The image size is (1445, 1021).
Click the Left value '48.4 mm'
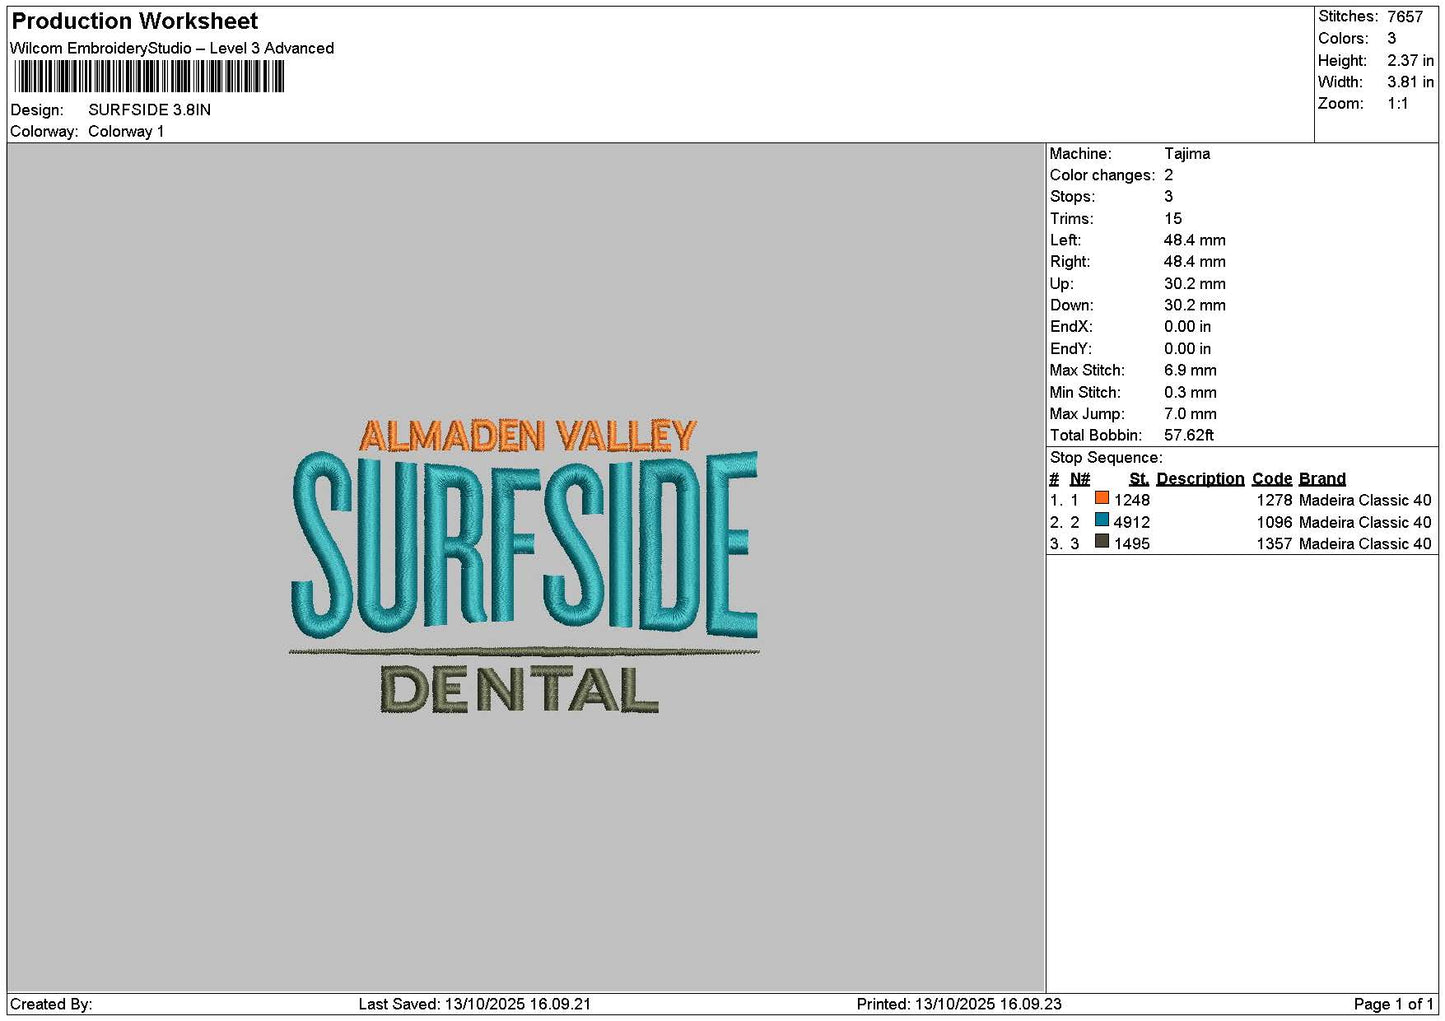point(1195,240)
